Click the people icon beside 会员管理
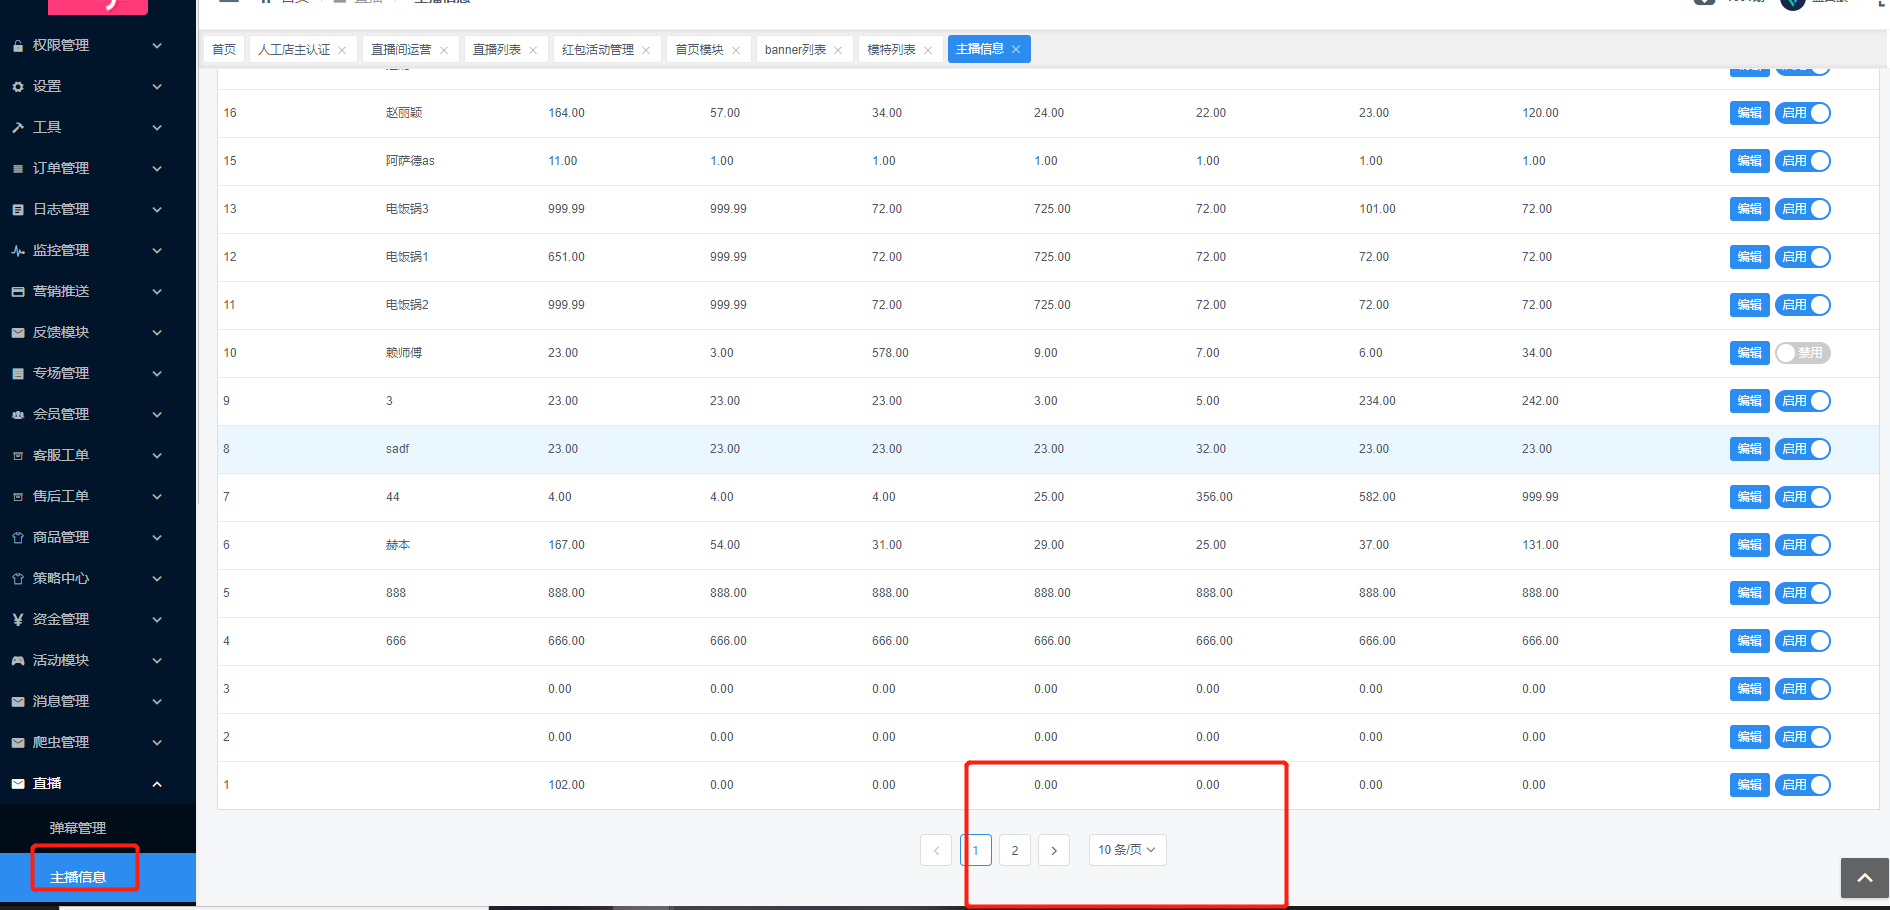This screenshot has width=1890, height=910. (18, 415)
